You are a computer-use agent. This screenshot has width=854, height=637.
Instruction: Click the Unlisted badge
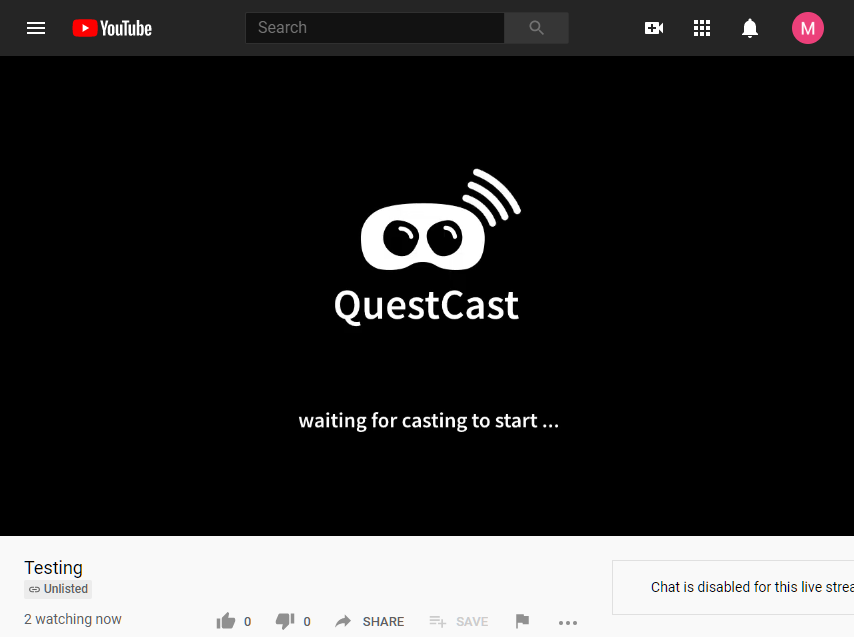point(58,589)
